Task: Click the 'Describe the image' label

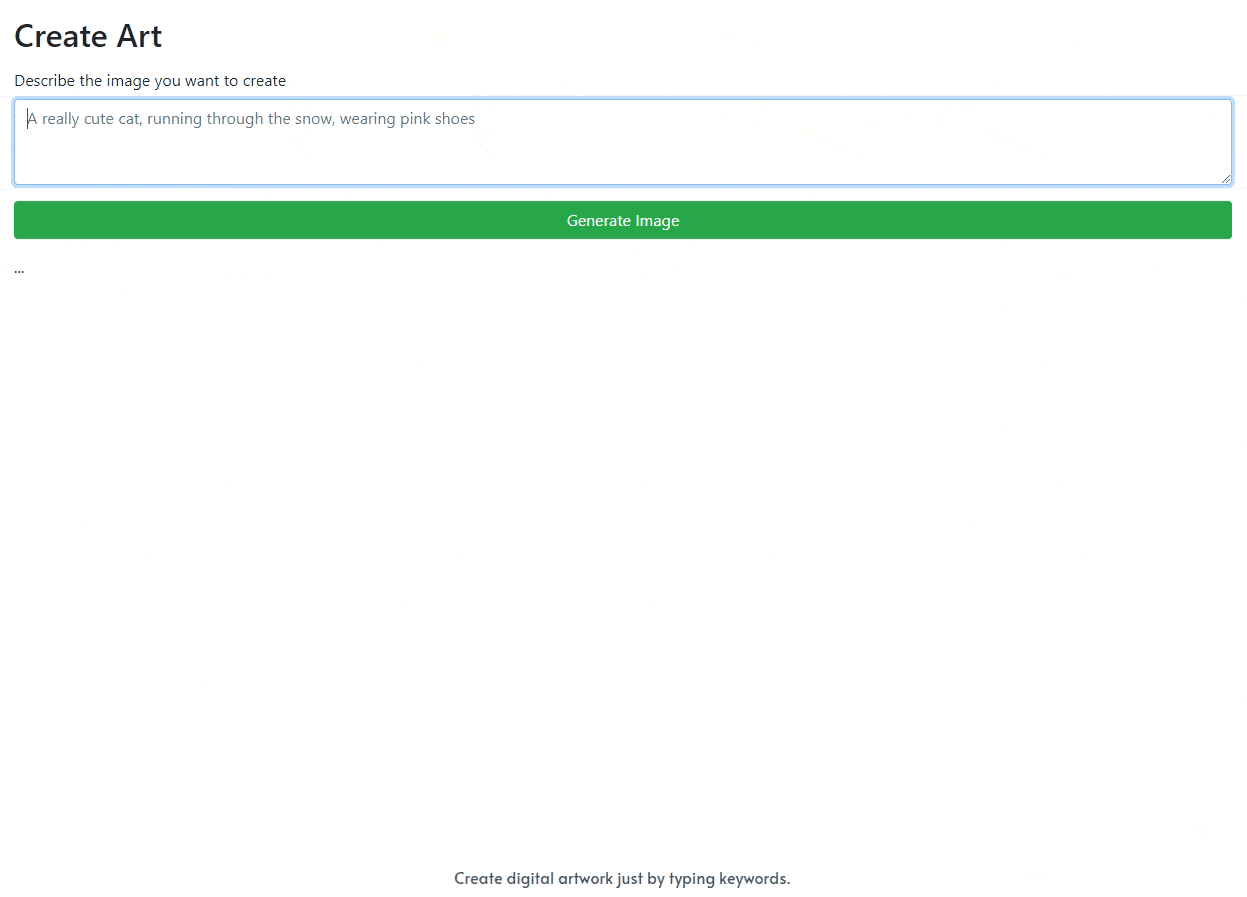Action: [150, 81]
